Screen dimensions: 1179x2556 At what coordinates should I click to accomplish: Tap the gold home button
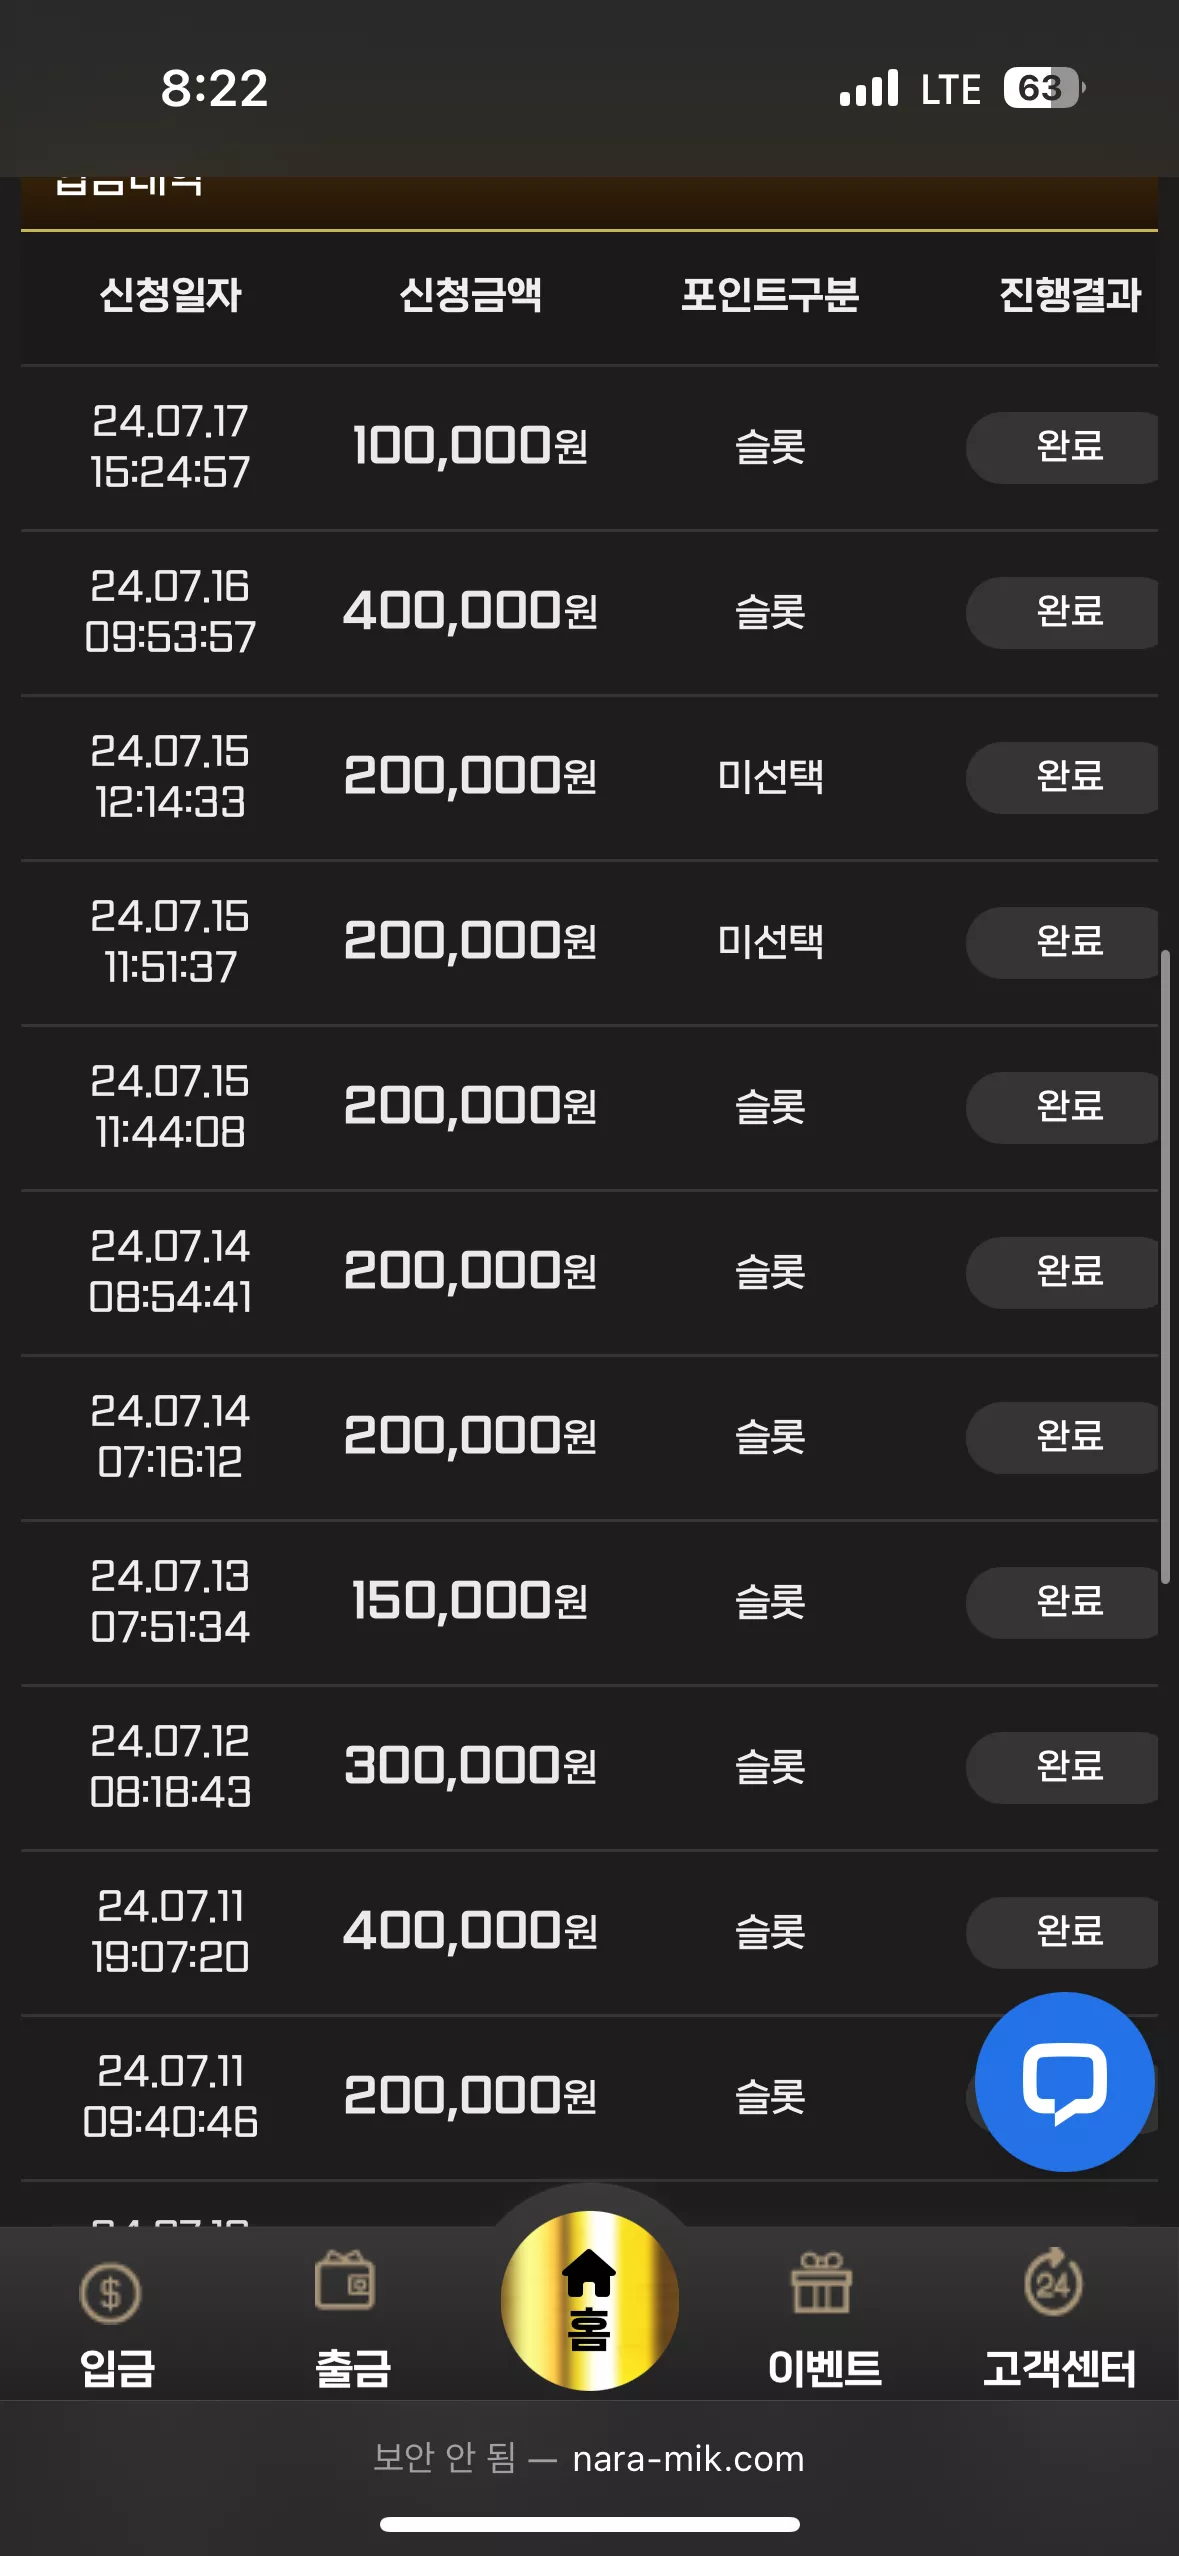tap(590, 2300)
